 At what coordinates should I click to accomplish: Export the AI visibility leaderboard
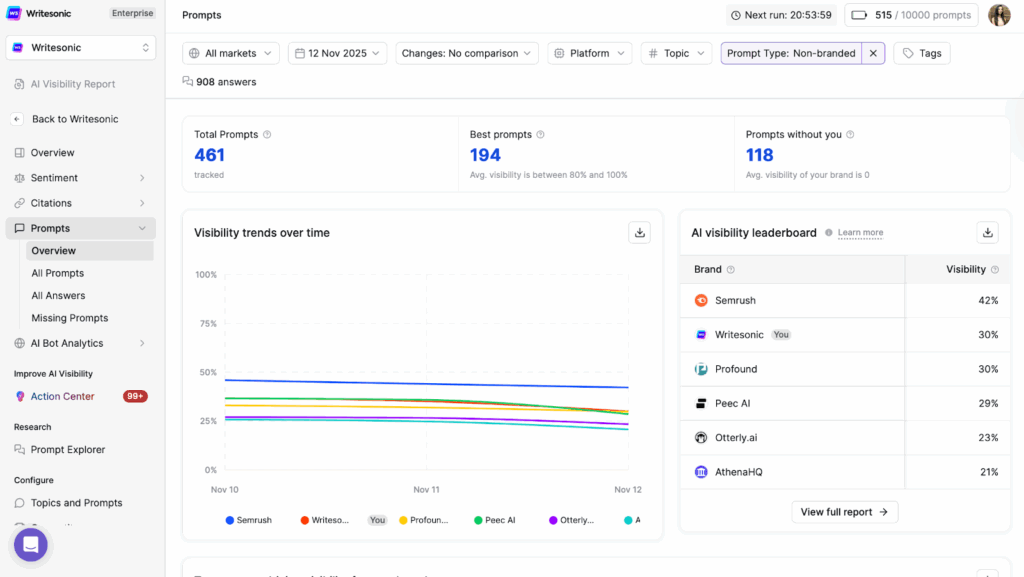(987, 232)
